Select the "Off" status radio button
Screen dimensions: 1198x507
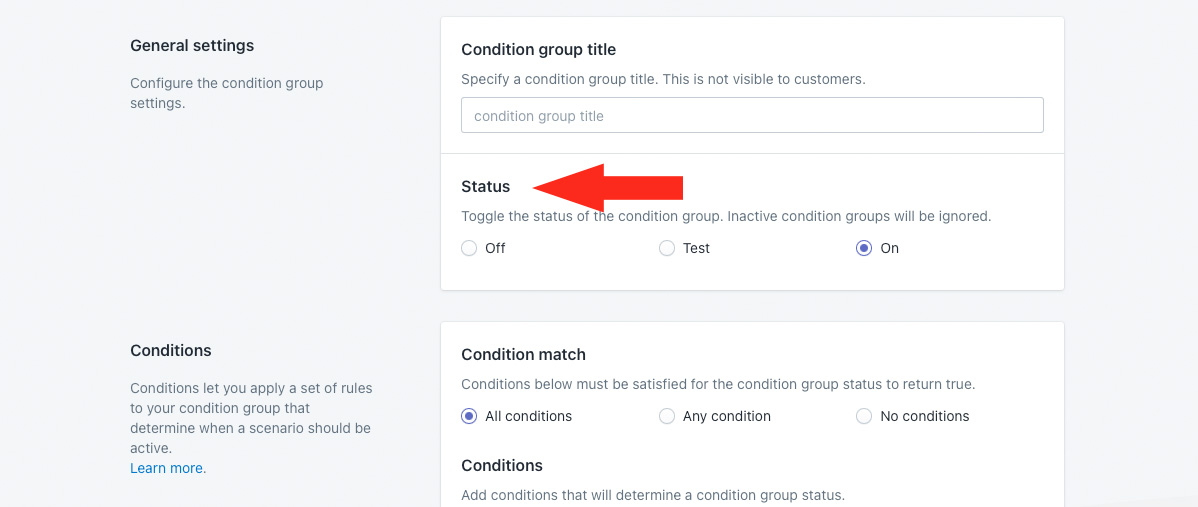469,248
